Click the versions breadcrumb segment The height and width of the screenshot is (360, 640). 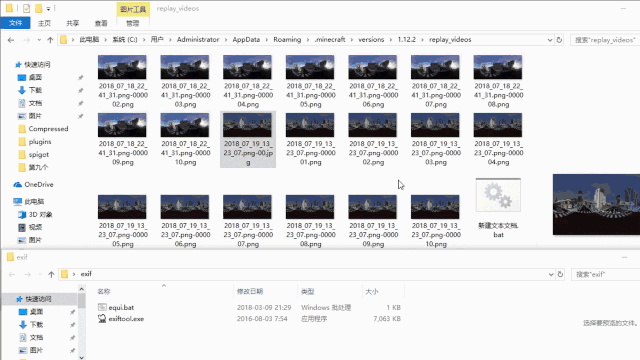(x=371, y=40)
